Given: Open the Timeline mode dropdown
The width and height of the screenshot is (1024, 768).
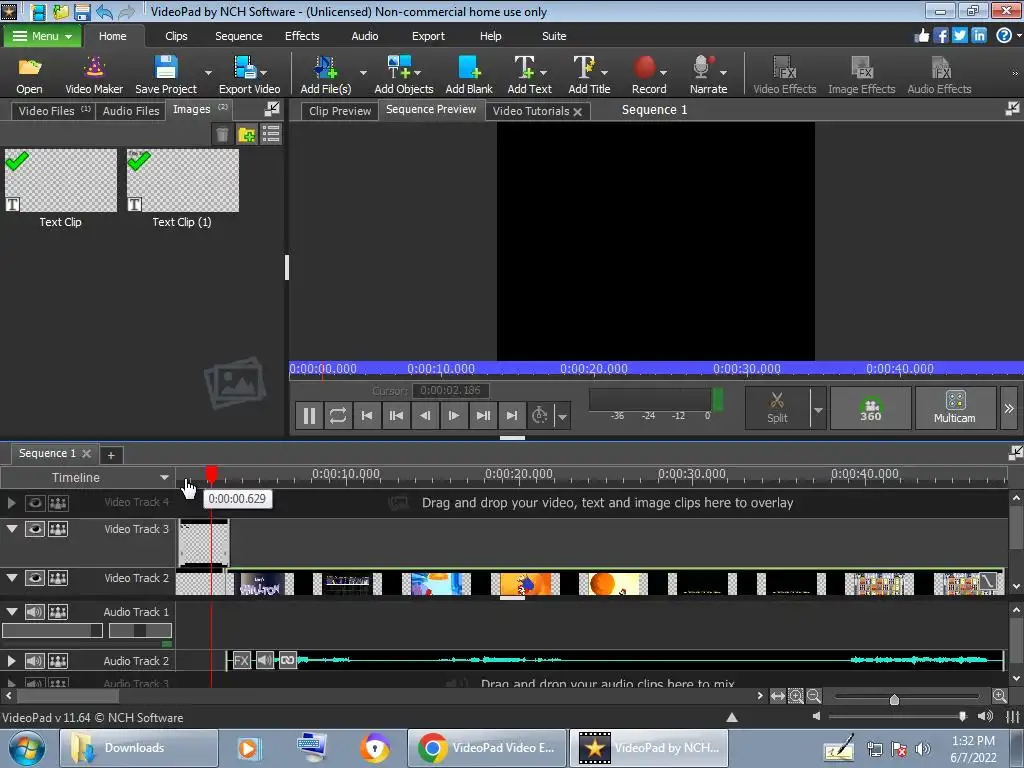Looking at the screenshot, I should point(164,477).
